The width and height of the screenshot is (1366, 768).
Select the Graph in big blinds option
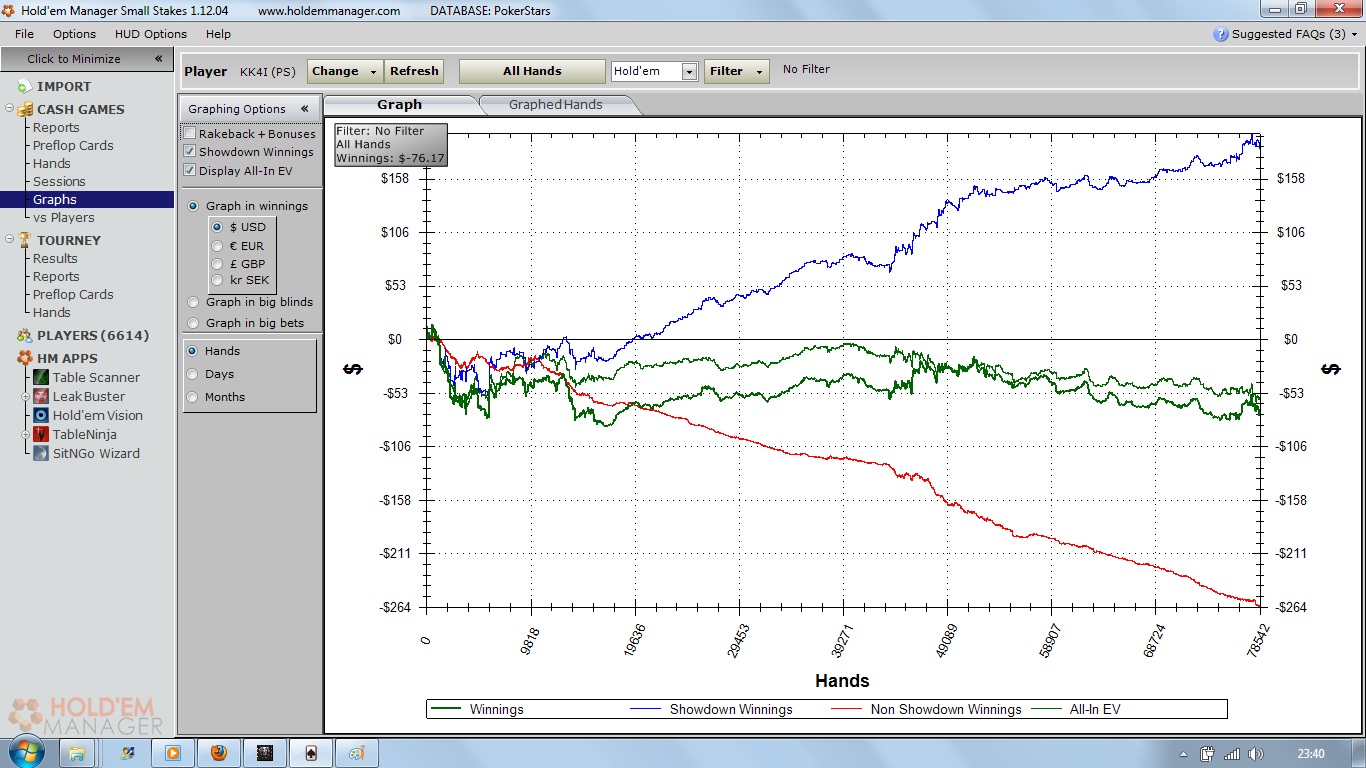pos(194,302)
